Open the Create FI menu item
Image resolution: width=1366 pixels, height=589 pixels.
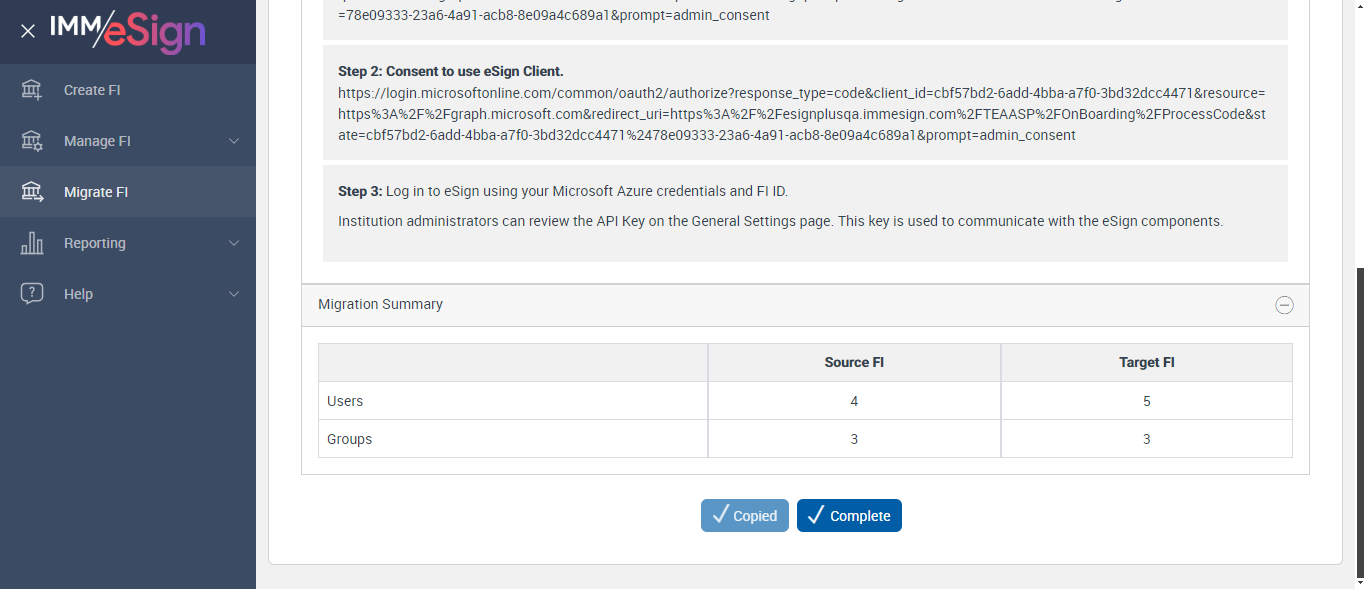tap(92, 90)
